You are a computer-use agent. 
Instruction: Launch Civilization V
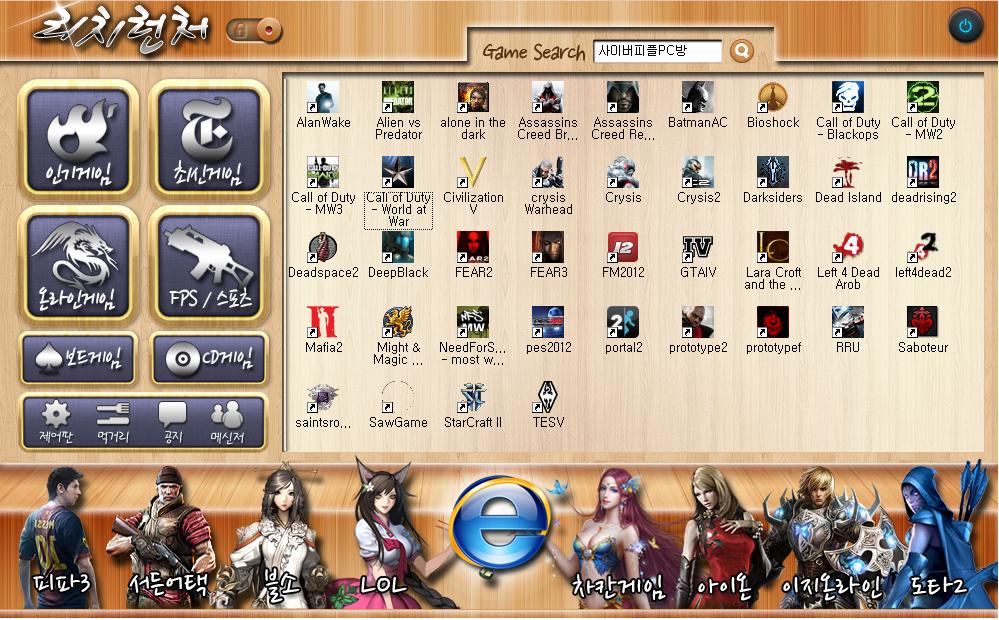pos(473,186)
